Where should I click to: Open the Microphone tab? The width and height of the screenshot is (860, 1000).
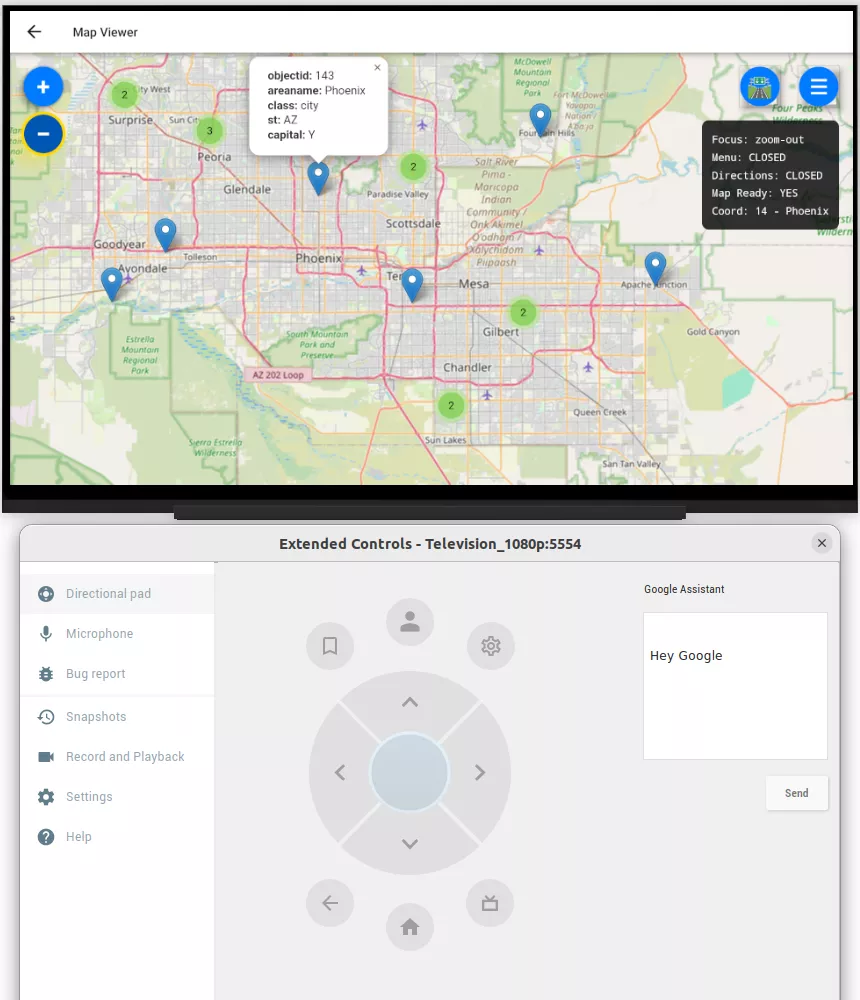(99, 634)
